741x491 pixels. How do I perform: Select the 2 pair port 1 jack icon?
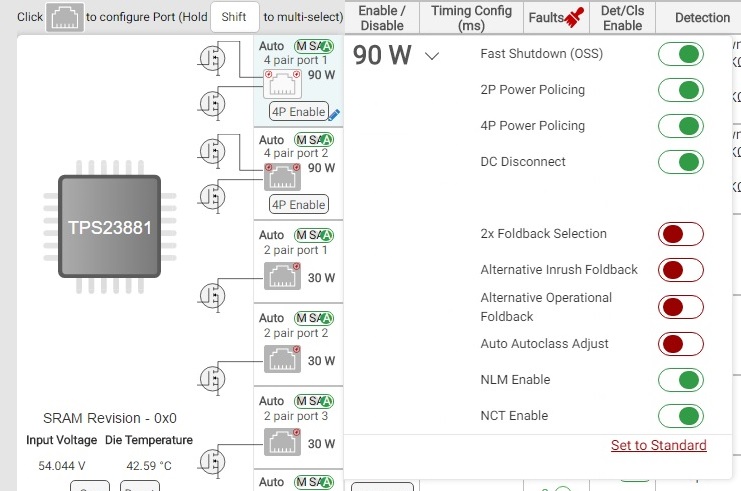tap(282, 276)
